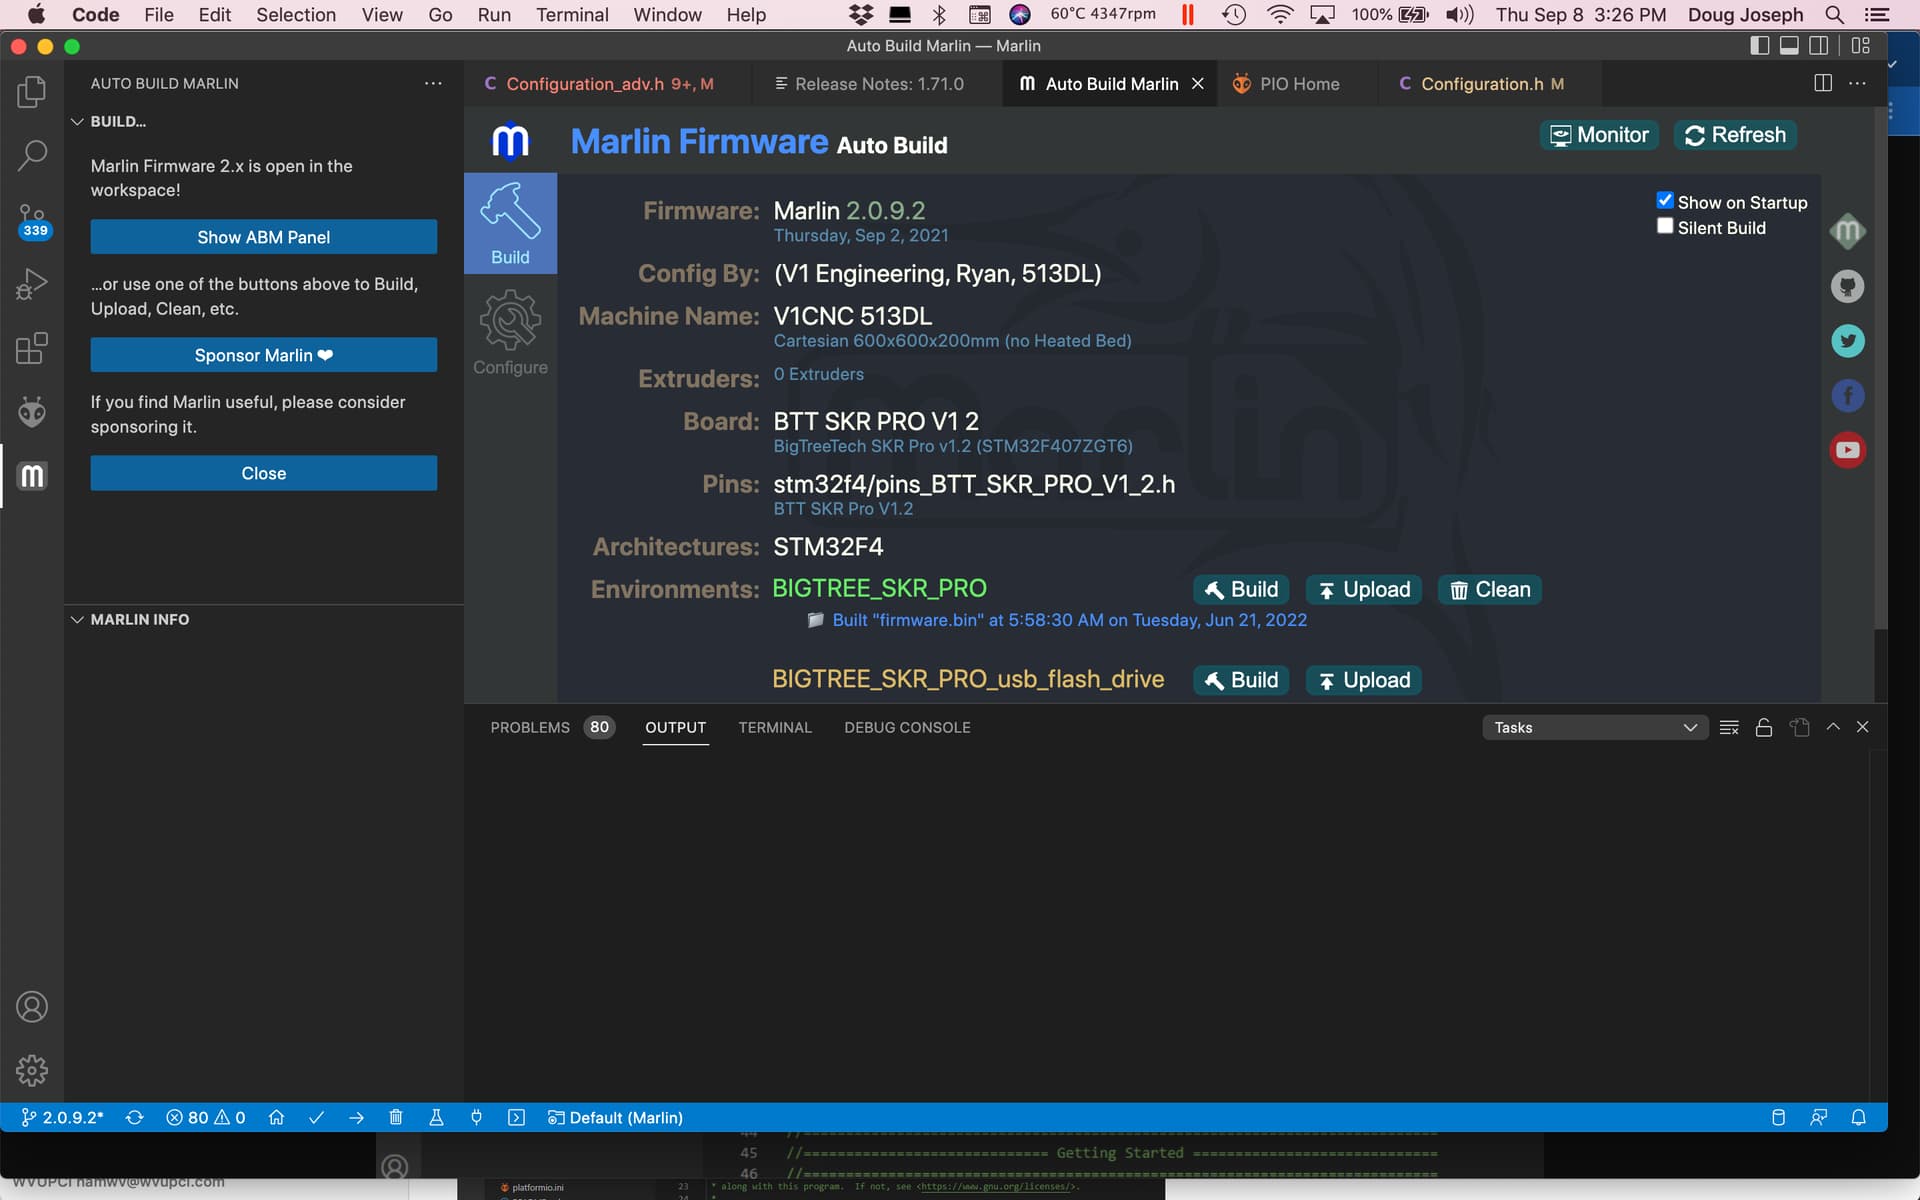The height and width of the screenshot is (1200, 1920).
Task: Open Source Control with 339 changes
Action: tap(32, 220)
